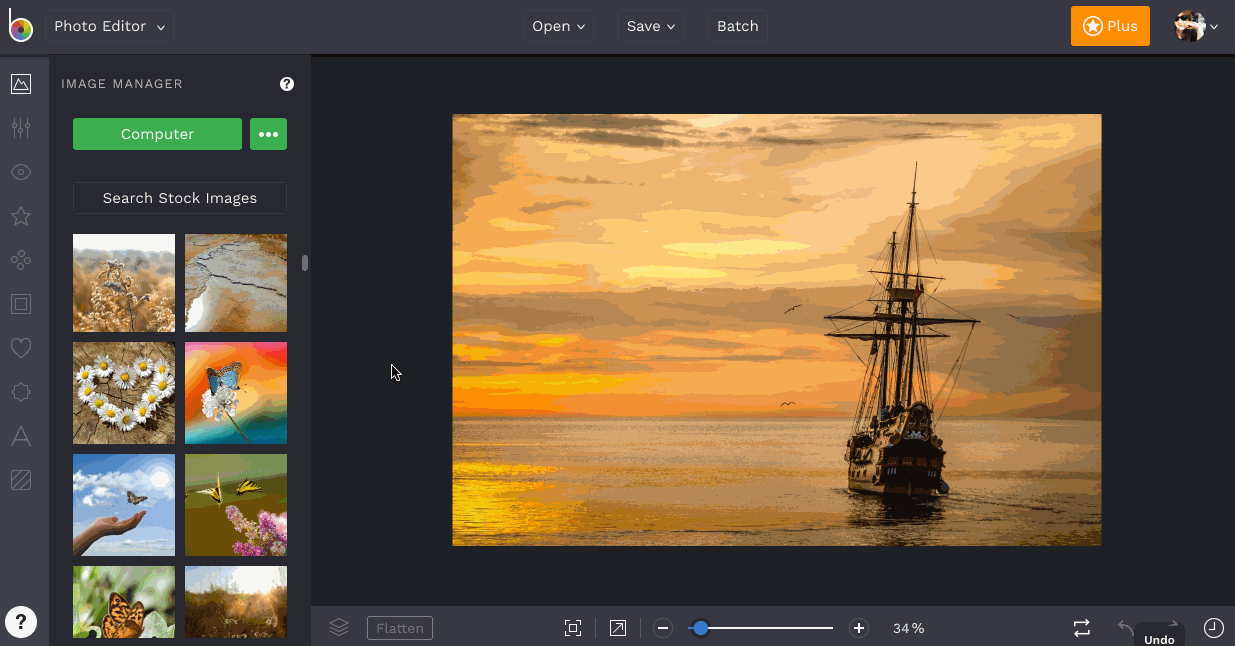Upgrade with the orange Plus button
This screenshot has width=1235, height=646.
coord(1110,26)
